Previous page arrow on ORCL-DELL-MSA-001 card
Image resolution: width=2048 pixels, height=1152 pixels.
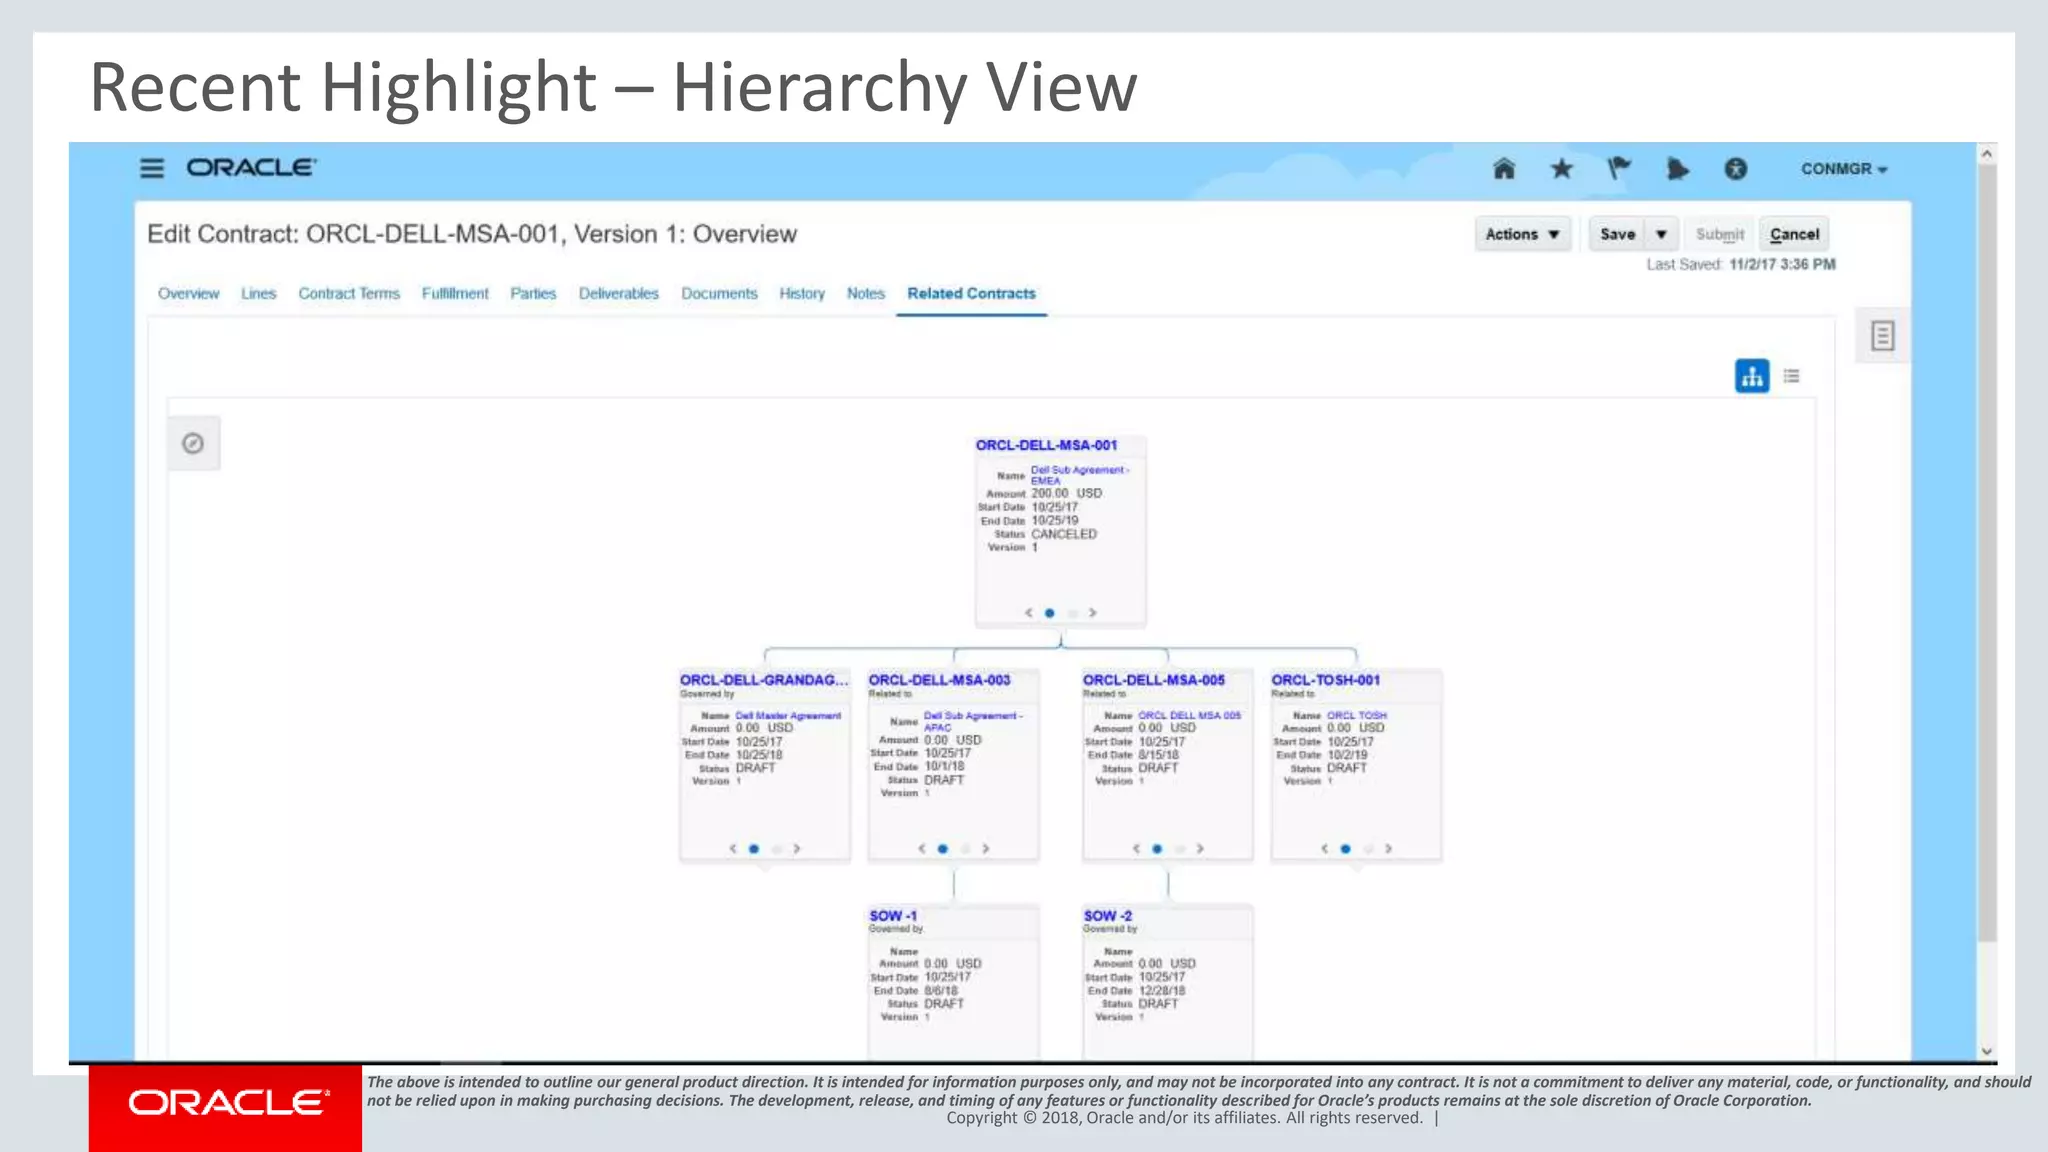pos(1028,612)
